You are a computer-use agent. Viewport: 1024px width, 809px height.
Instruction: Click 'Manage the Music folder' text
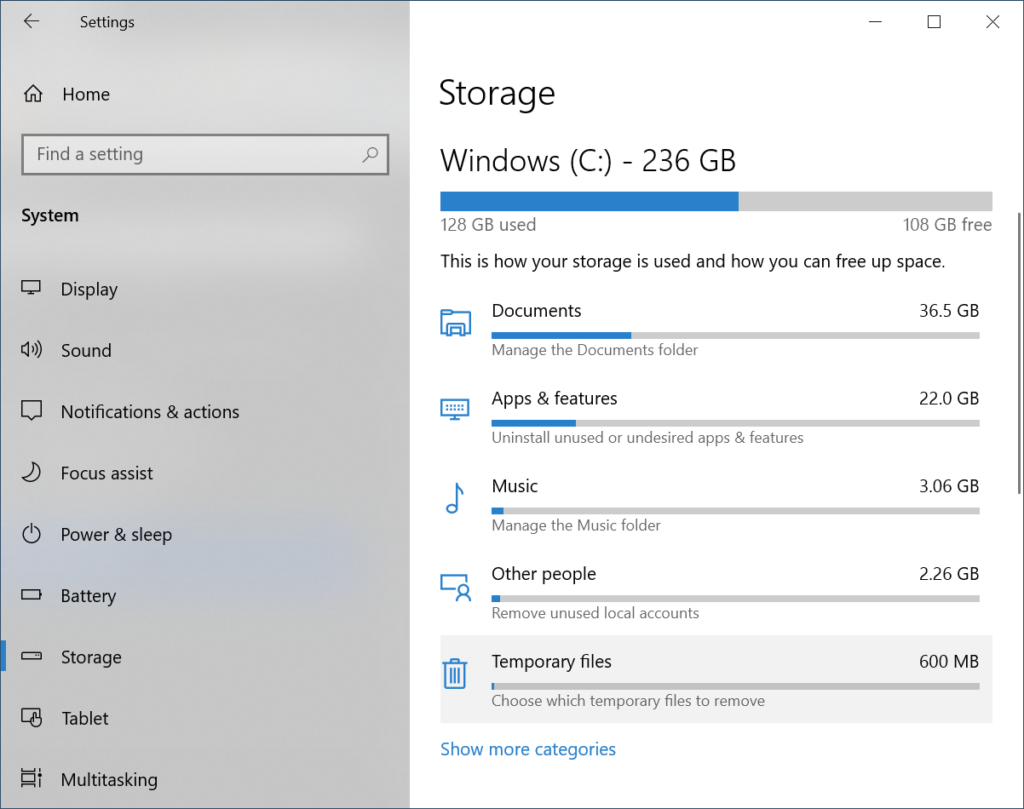point(576,525)
